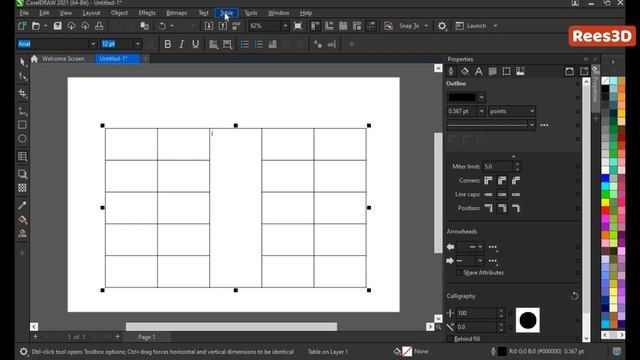Click the Export icon
Image resolution: width=640 pixels, height=360 pixels.
[222, 26]
